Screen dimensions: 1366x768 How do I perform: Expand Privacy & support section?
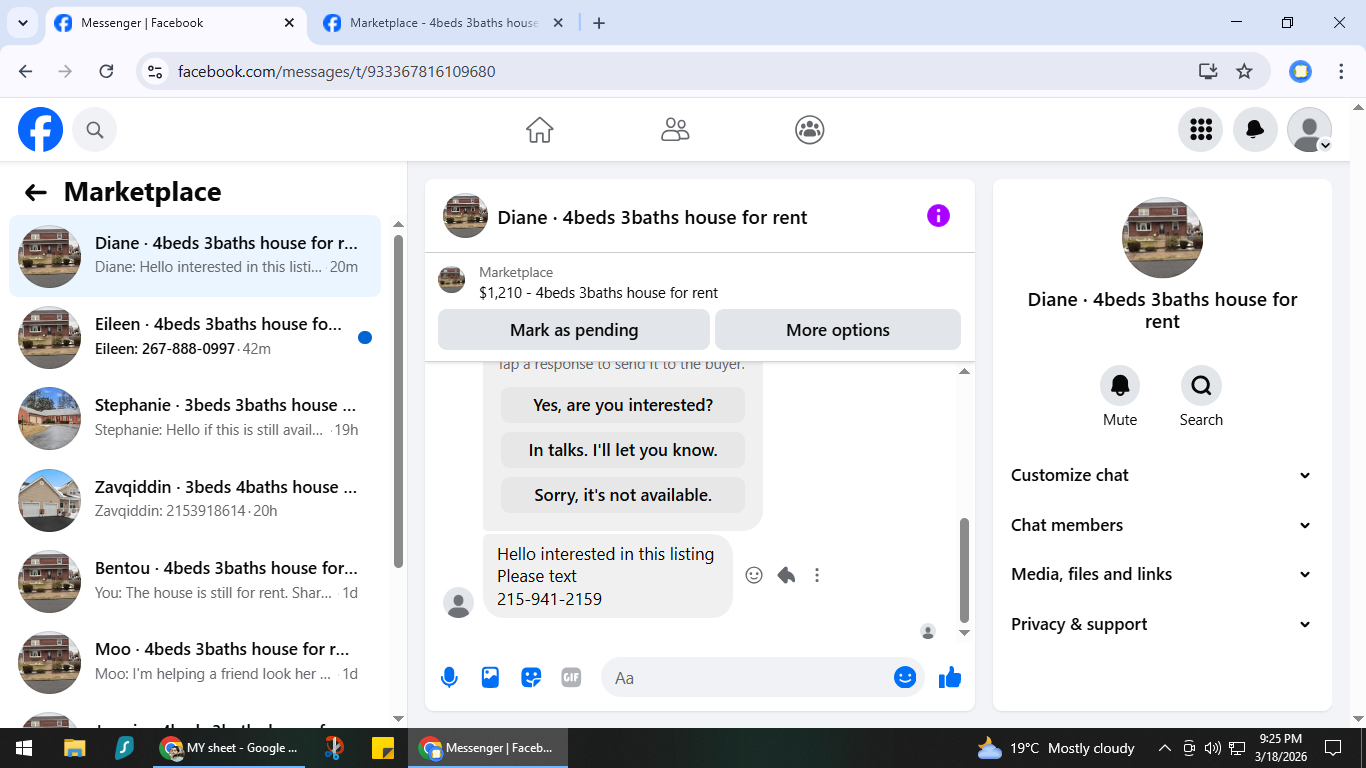[1162, 624]
